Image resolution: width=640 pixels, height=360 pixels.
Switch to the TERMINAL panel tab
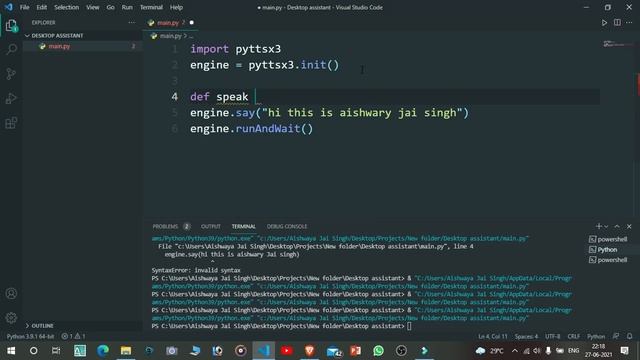[244, 227]
